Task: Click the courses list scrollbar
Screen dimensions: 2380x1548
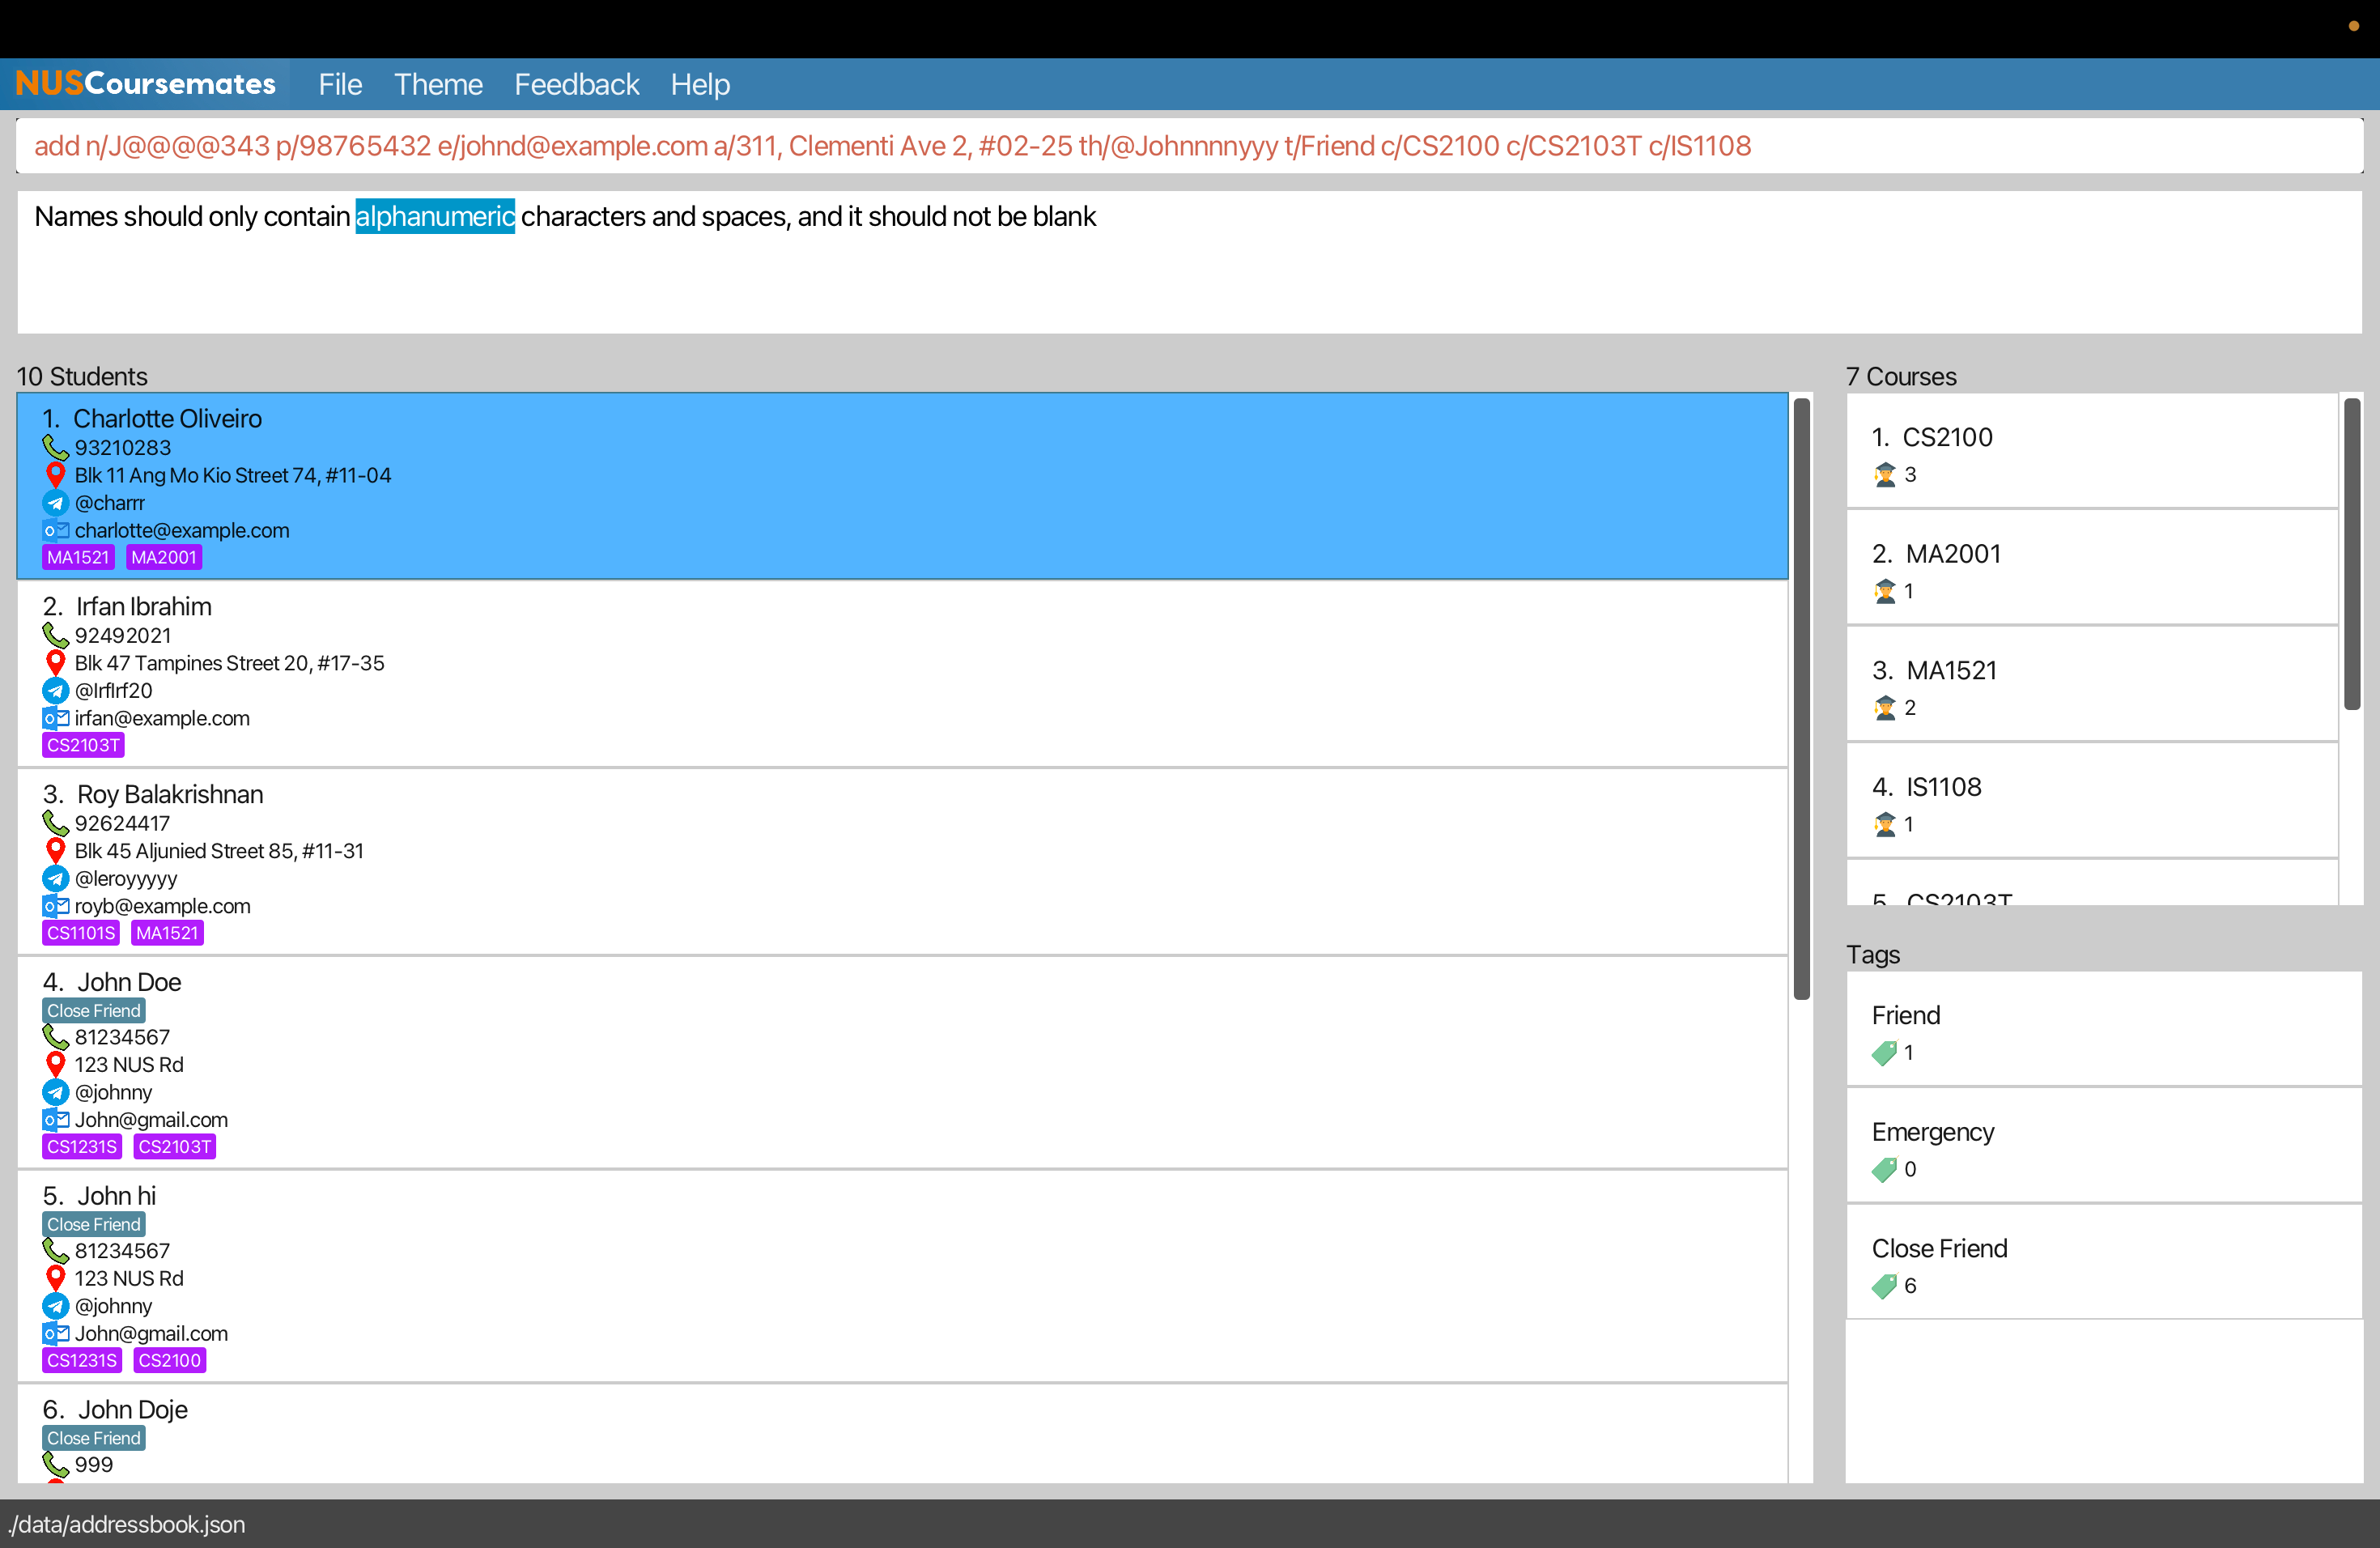Action: pos(2352,555)
